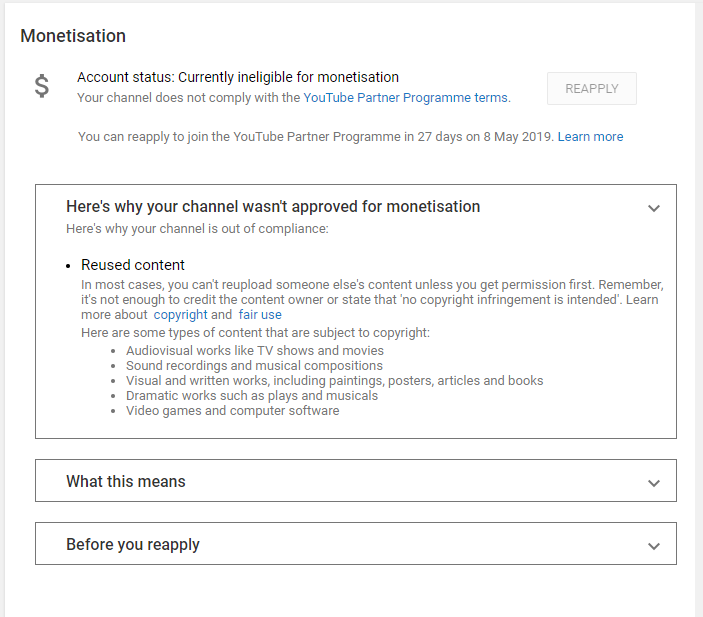Click the reapply in 27 days notice
This screenshot has width=703, height=617.
coord(316,136)
